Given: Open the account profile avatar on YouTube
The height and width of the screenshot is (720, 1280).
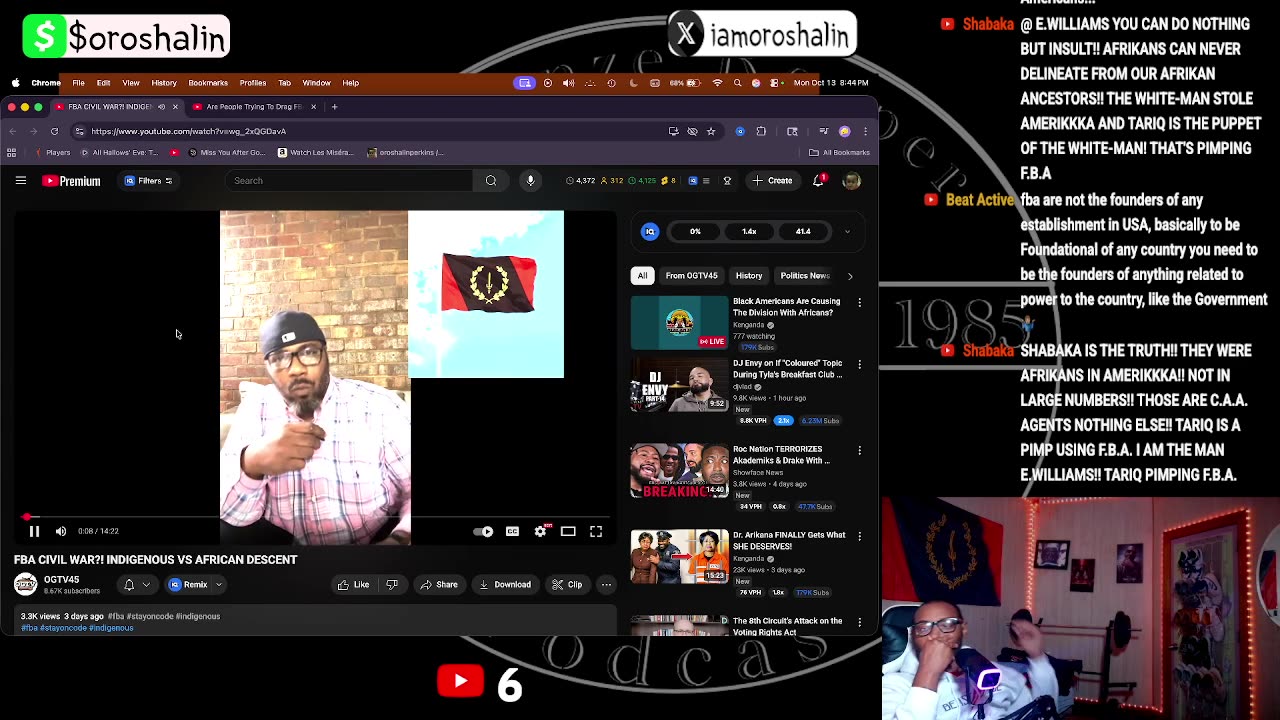Looking at the screenshot, I should [852, 181].
